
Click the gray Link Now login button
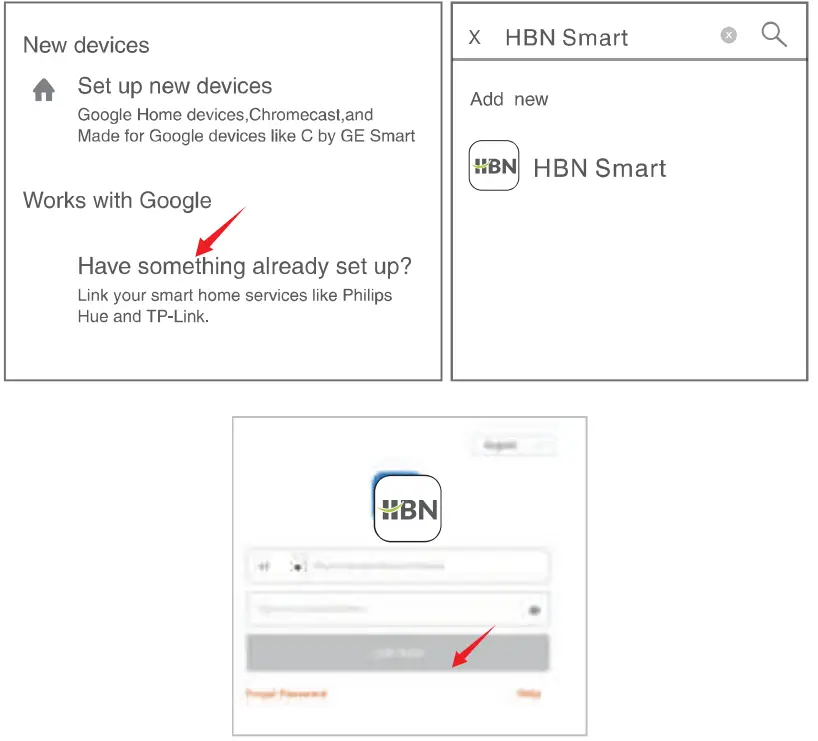398,652
